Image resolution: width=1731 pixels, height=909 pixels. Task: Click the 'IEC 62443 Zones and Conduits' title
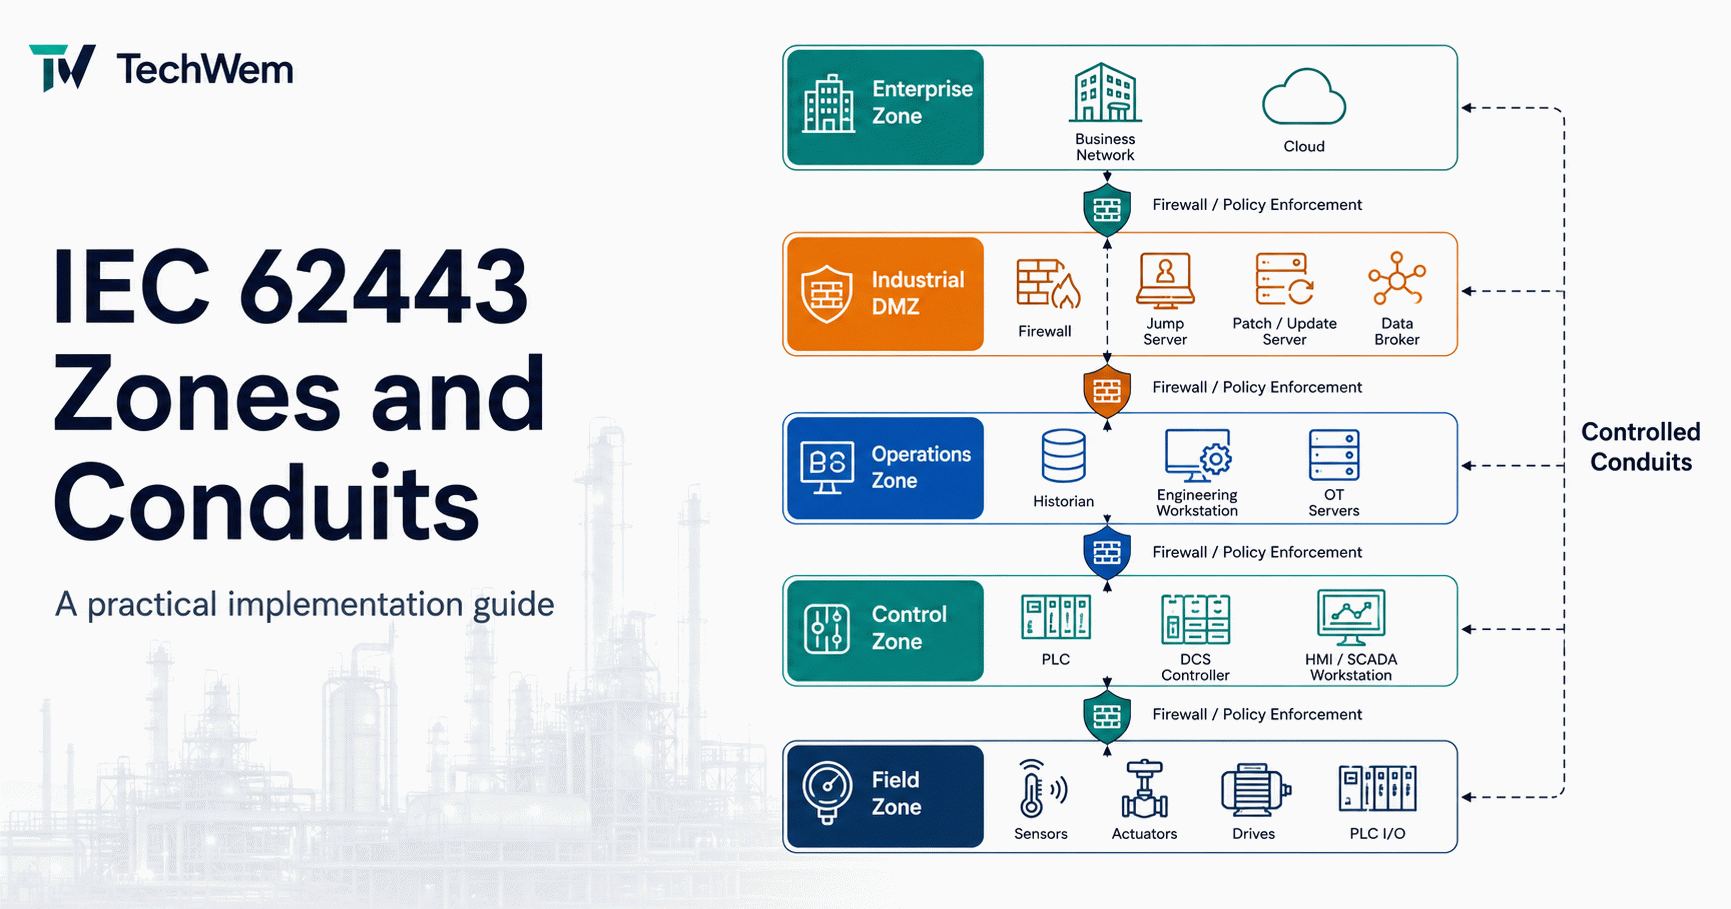pos(300,394)
